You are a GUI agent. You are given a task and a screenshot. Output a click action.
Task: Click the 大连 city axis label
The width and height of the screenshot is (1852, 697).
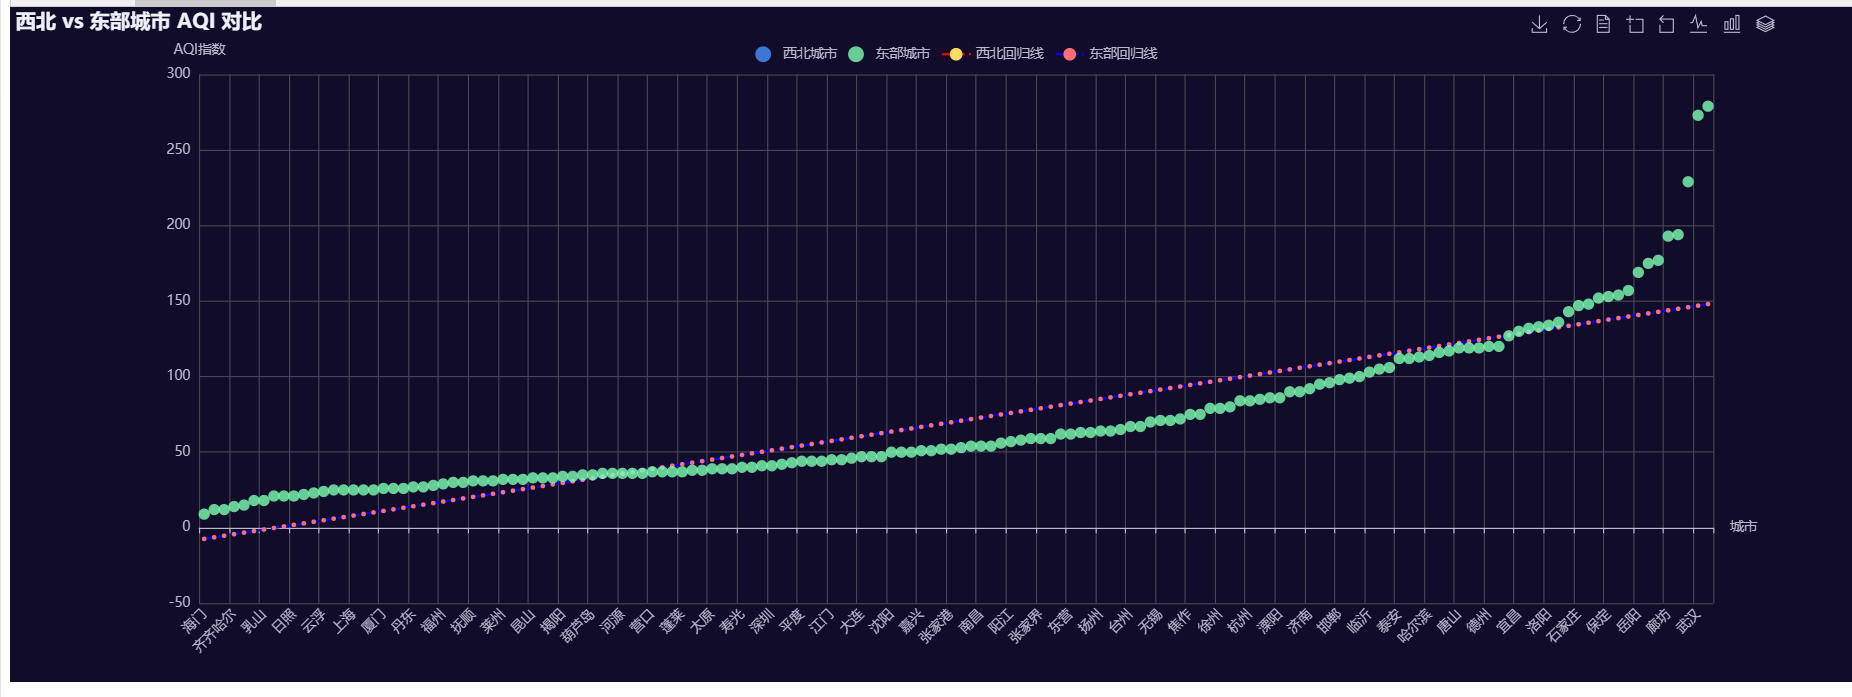[x=850, y=621]
